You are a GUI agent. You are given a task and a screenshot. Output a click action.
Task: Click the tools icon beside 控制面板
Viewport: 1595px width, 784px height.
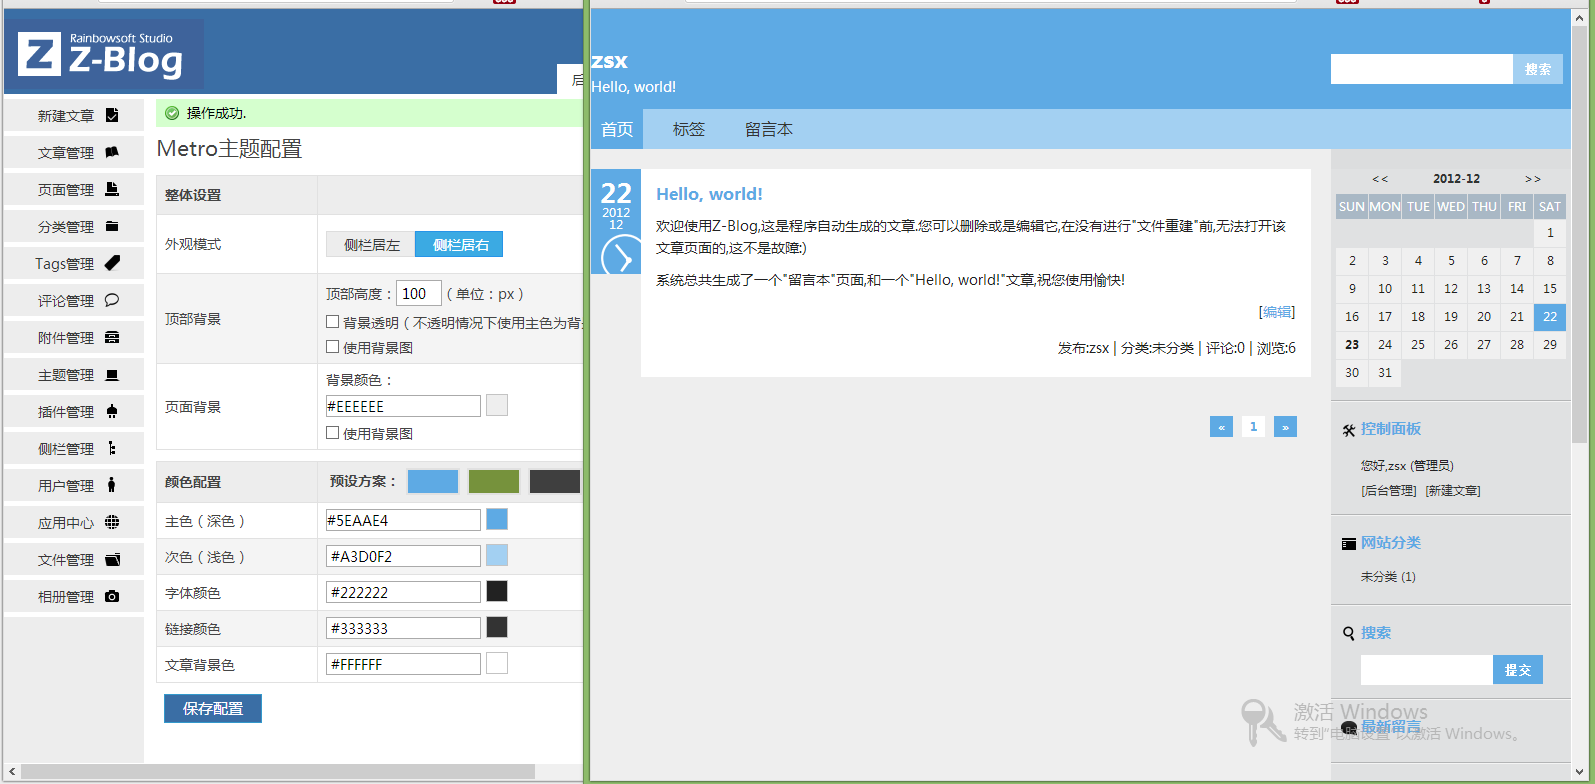[x=1349, y=430]
